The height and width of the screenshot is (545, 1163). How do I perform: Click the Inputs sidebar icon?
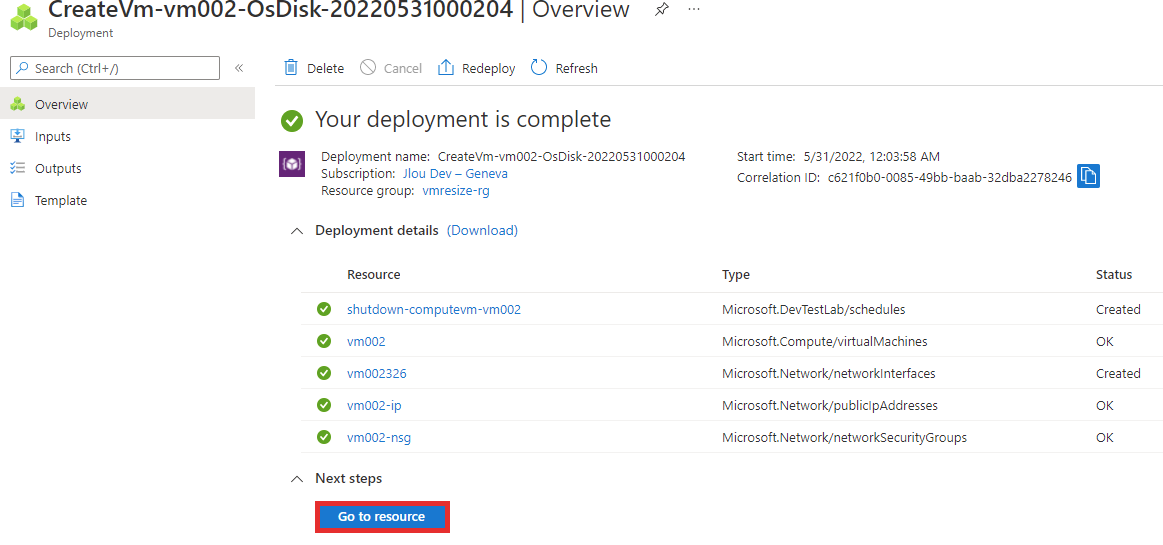(x=18, y=136)
